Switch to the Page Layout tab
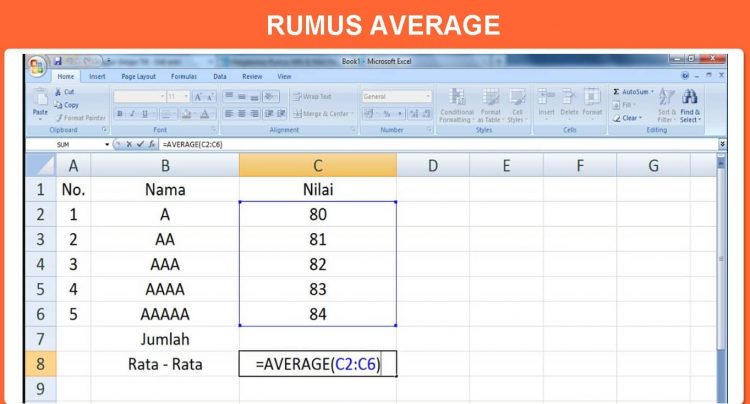This screenshot has width=750, height=404. click(138, 76)
